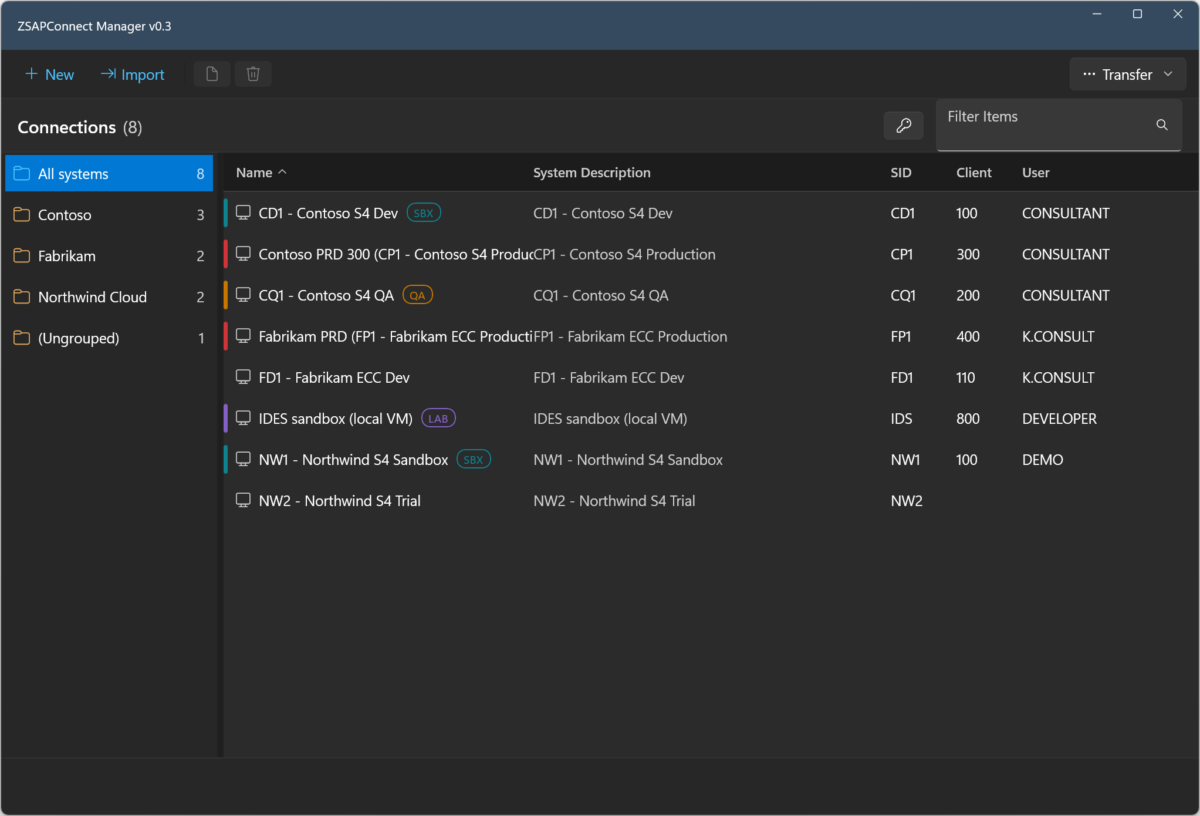Viewport: 1200px width, 816px height.
Task: Select the "NW2 - Northwind S4 Trial" connection name
Action: (340, 500)
